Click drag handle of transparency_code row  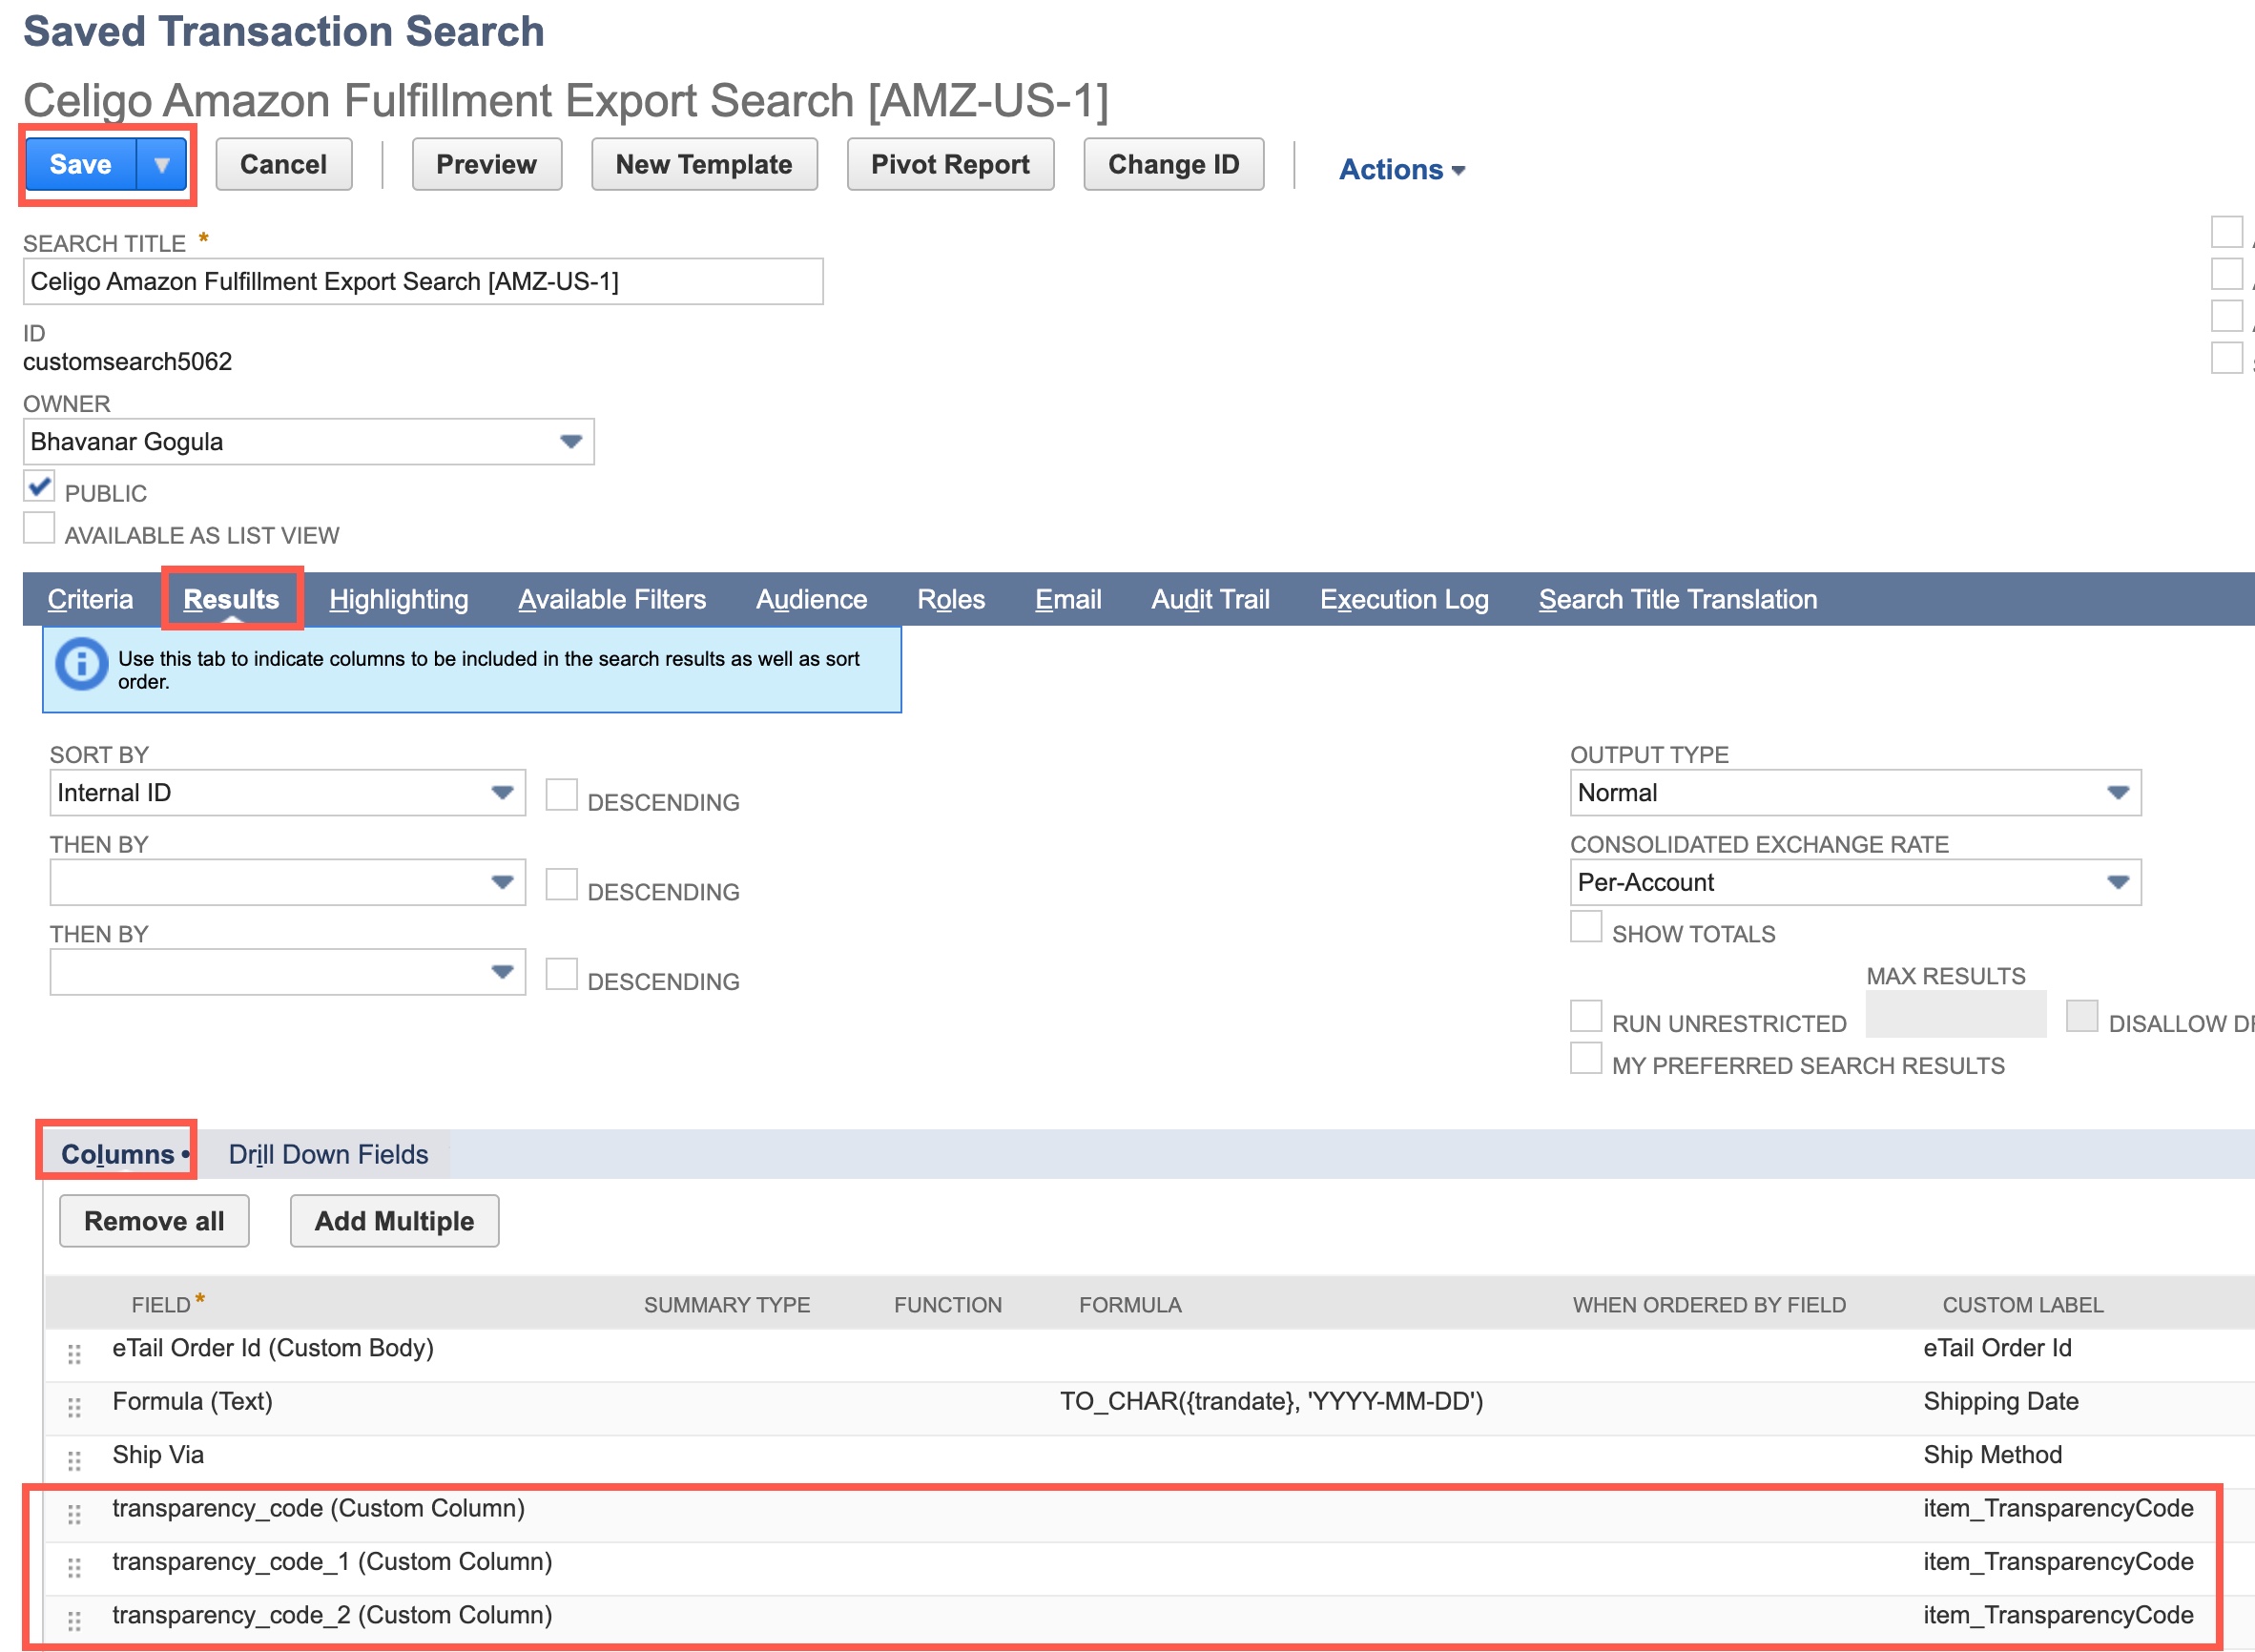point(74,1514)
